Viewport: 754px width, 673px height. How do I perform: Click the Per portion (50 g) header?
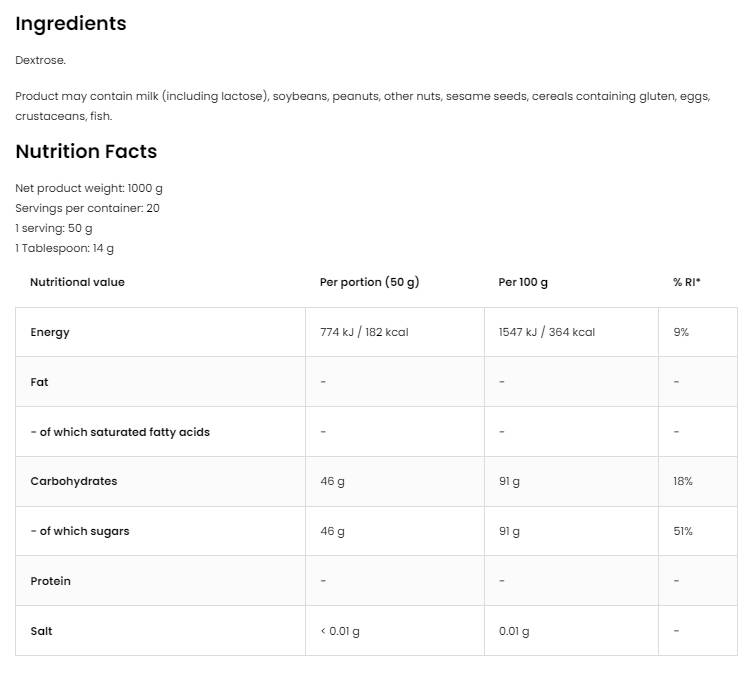pos(369,282)
